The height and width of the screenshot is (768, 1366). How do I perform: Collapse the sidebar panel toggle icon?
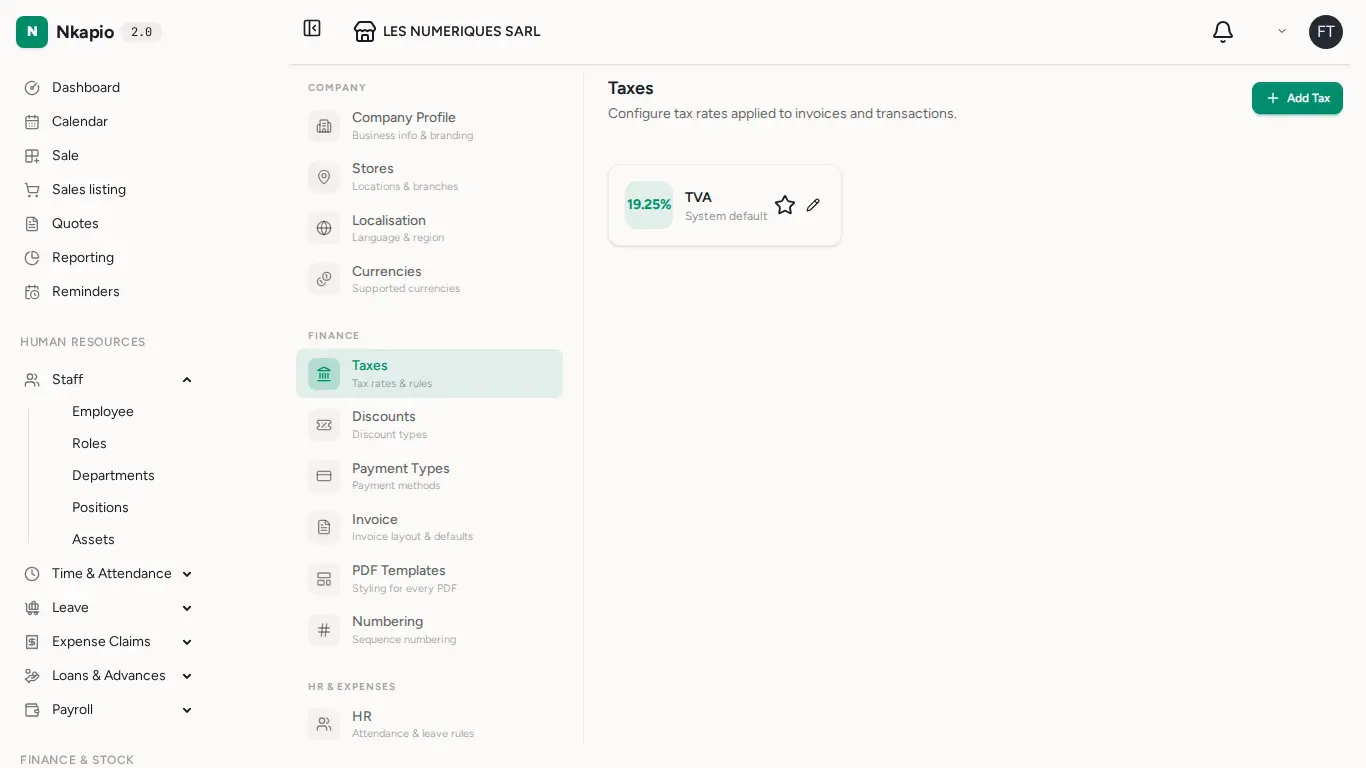coord(312,28)
